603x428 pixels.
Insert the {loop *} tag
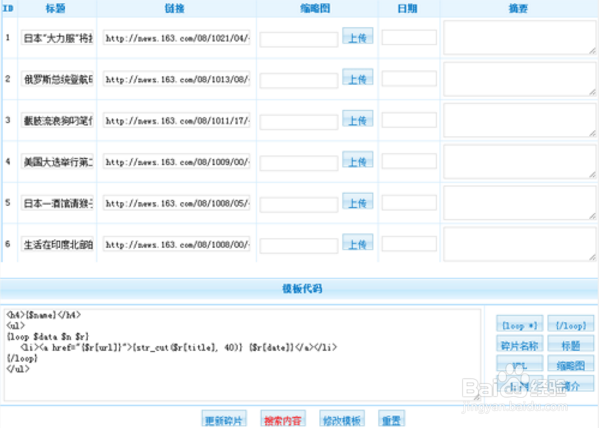click(520, 324)
